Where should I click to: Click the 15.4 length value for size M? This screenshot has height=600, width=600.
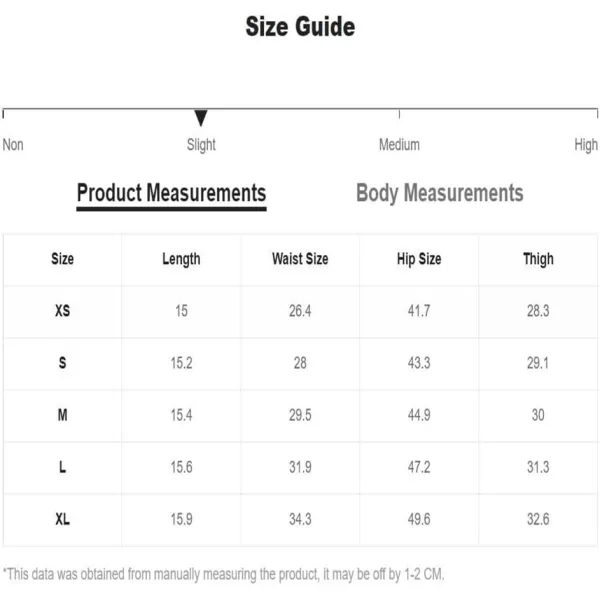[x=181, y=415]
